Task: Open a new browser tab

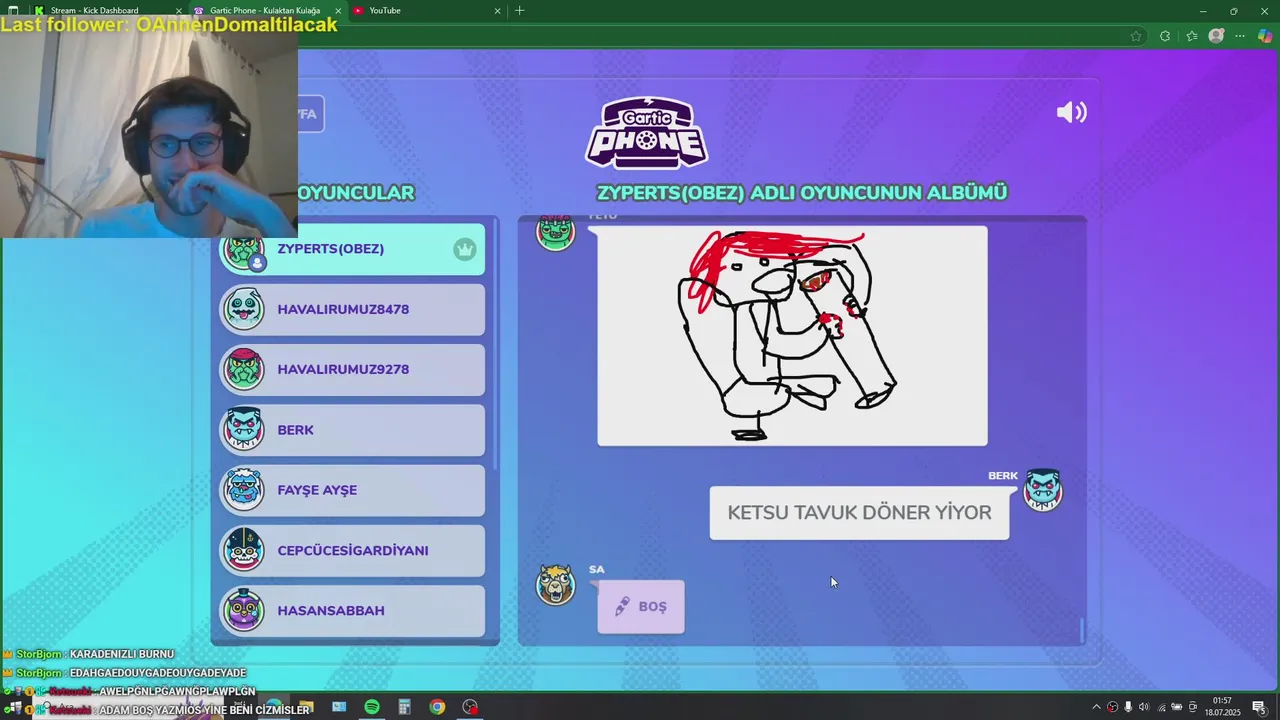Action: 519,10
